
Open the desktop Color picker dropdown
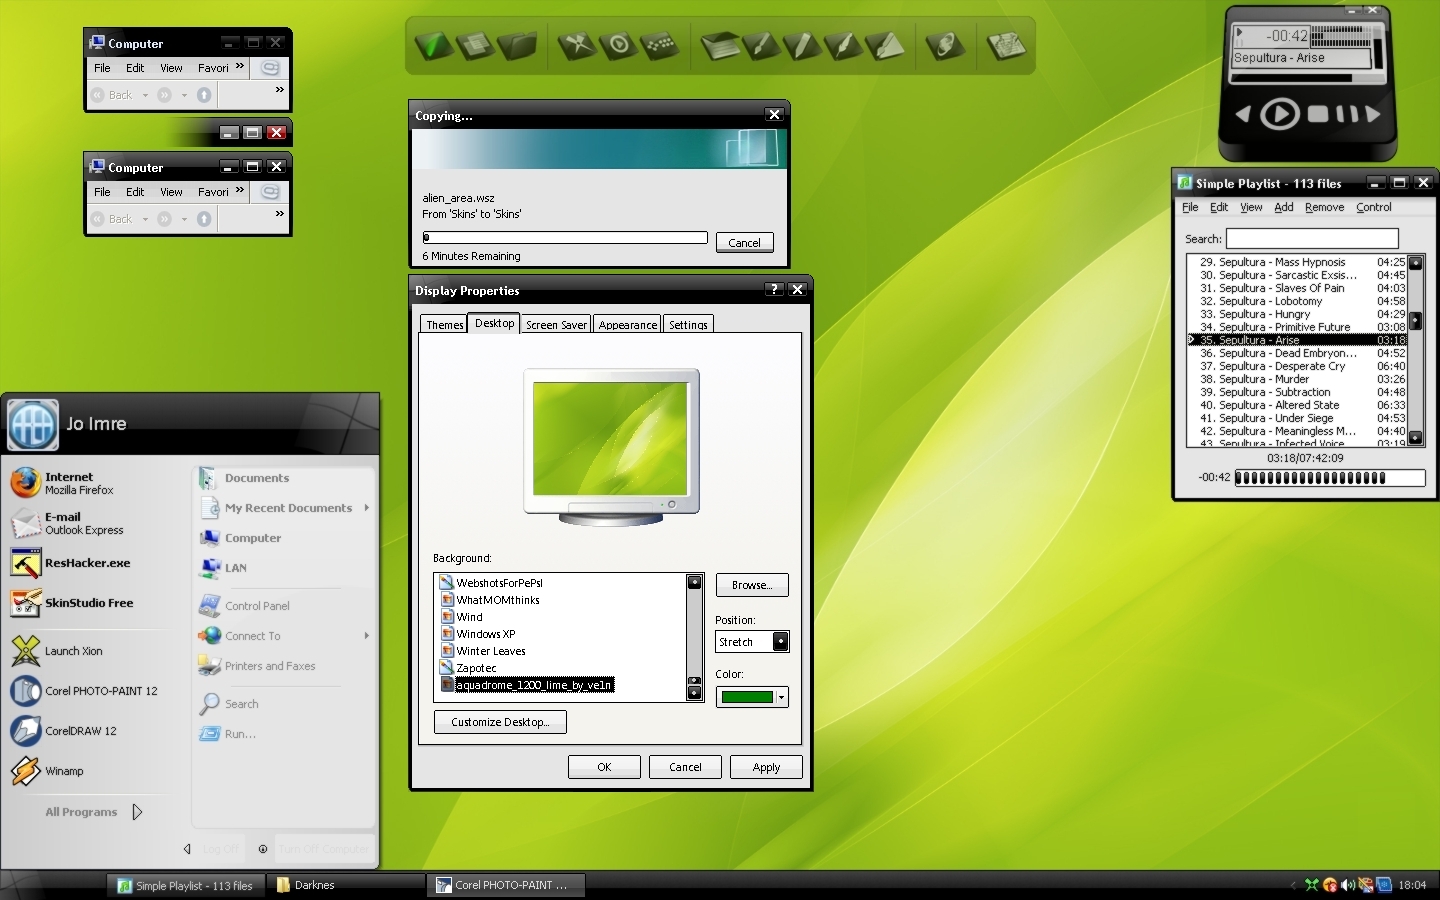781,697
